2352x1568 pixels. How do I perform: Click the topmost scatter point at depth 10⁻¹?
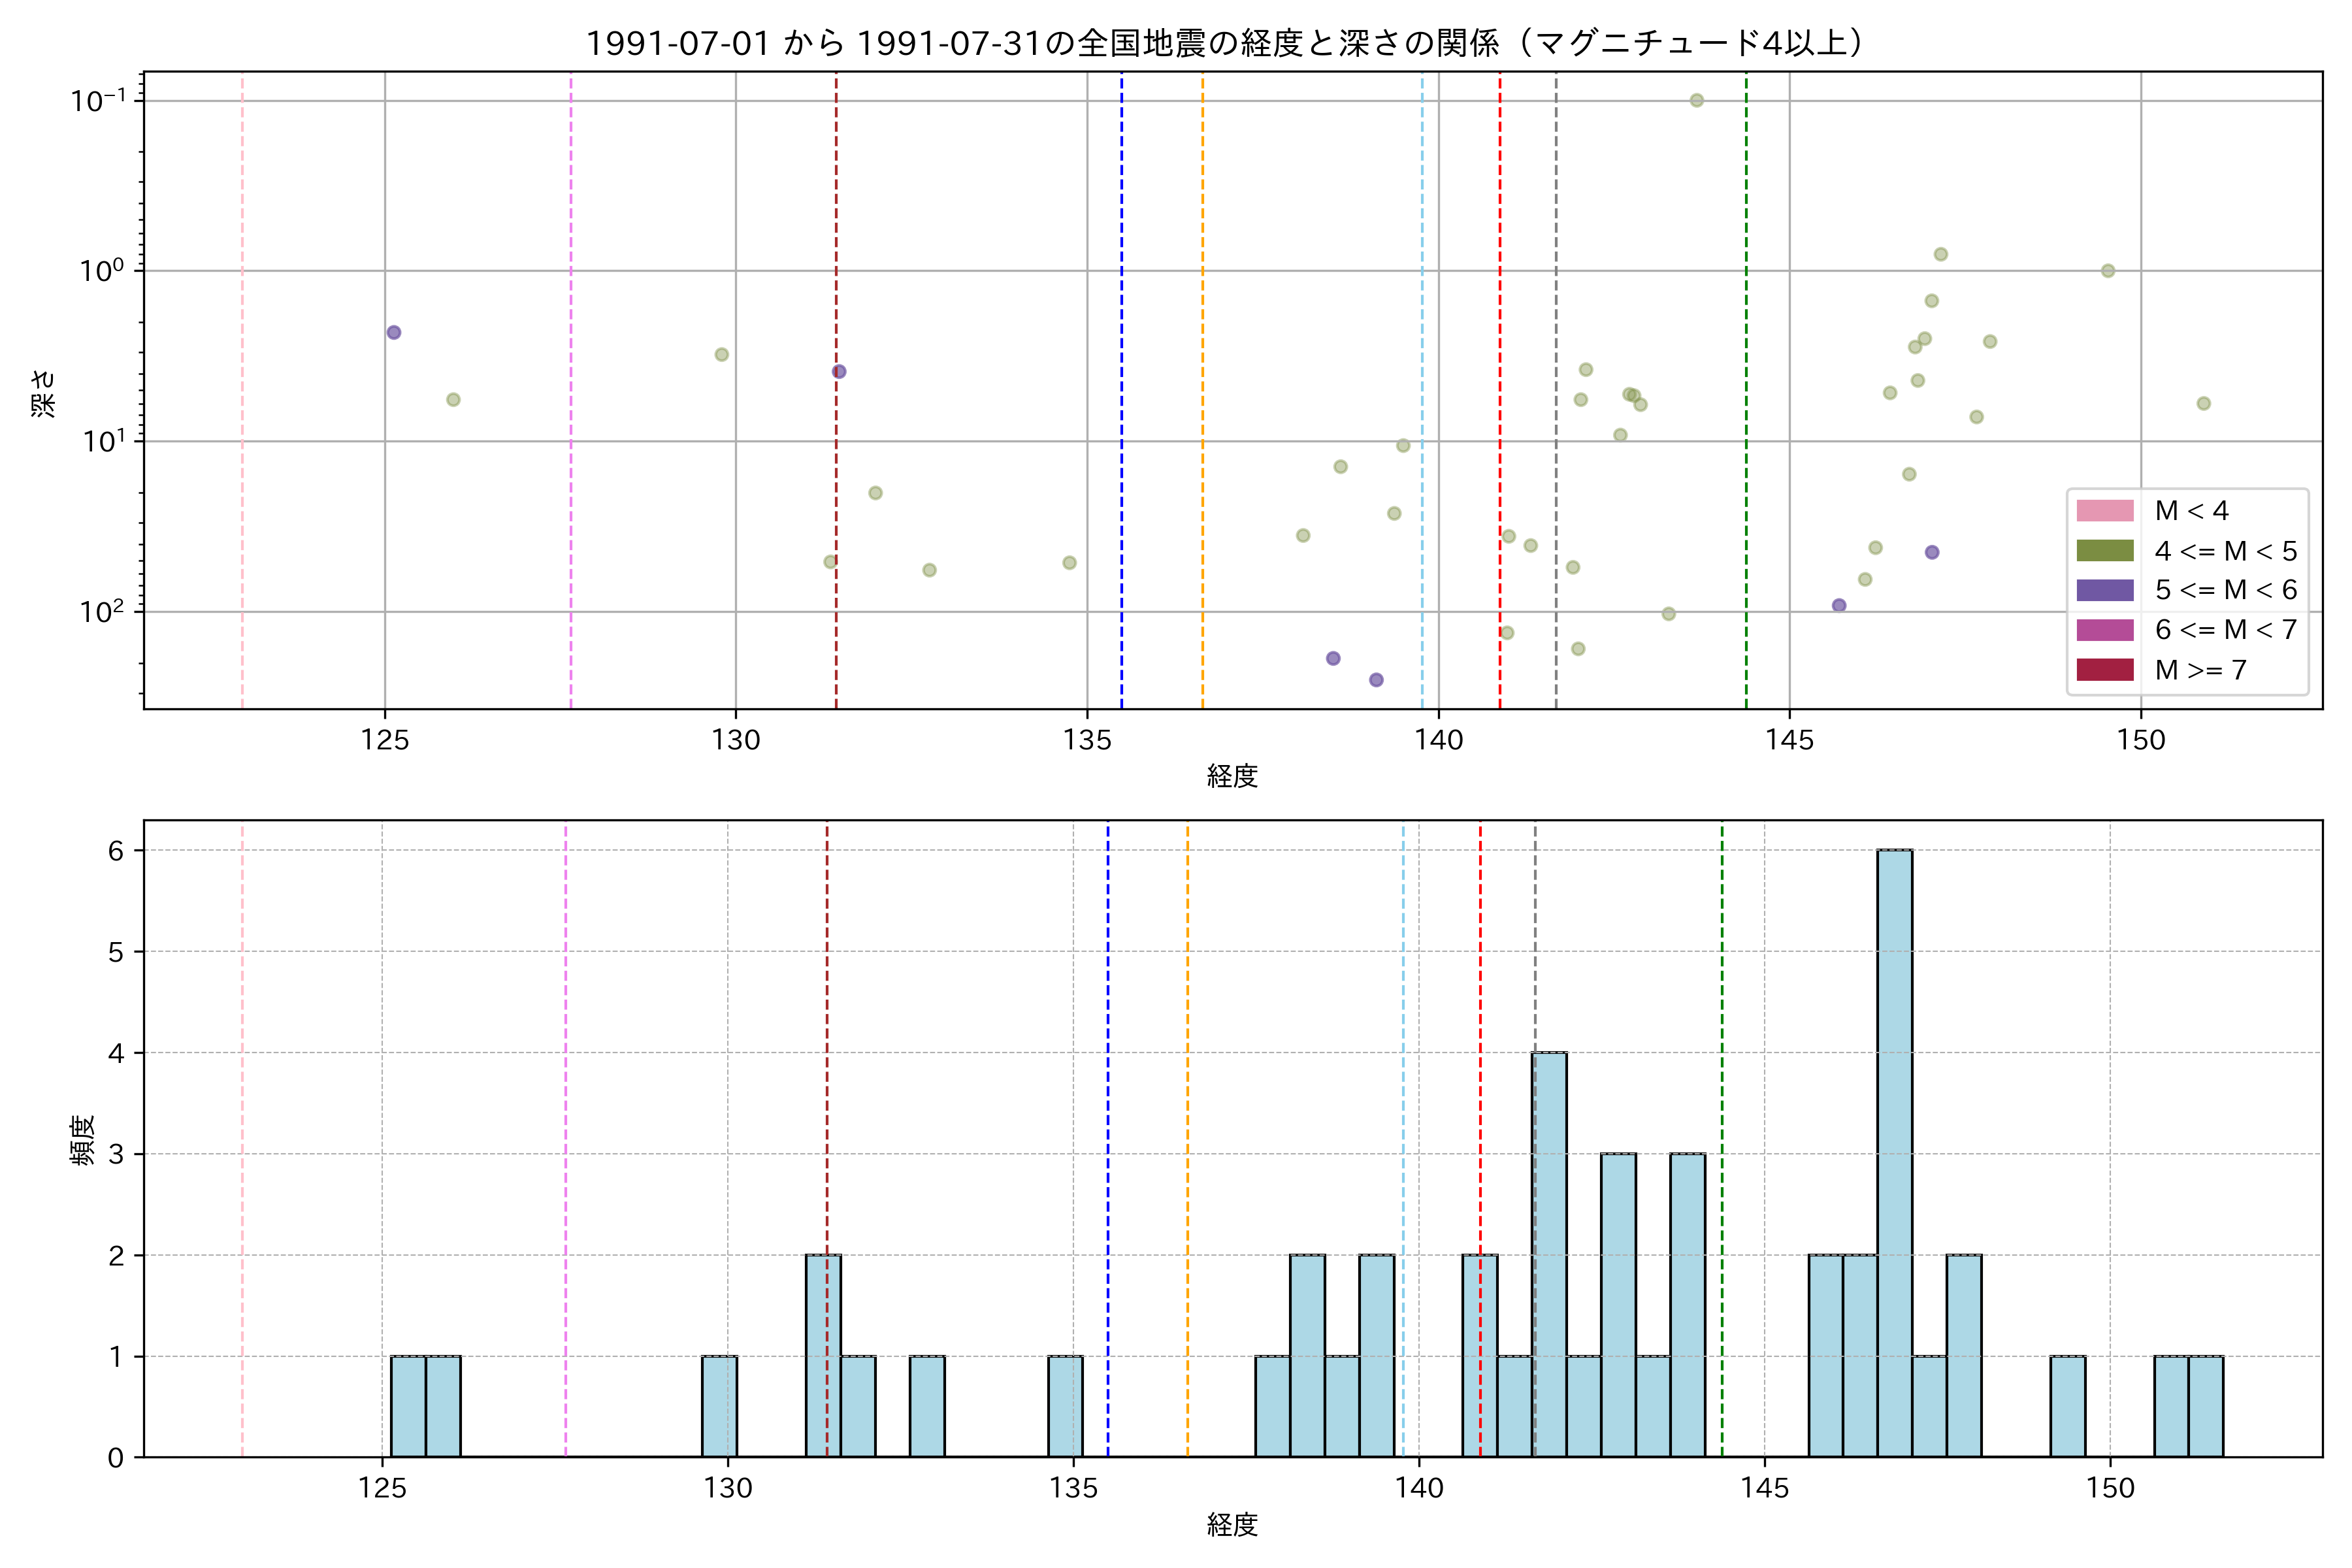click(1696, 100)
